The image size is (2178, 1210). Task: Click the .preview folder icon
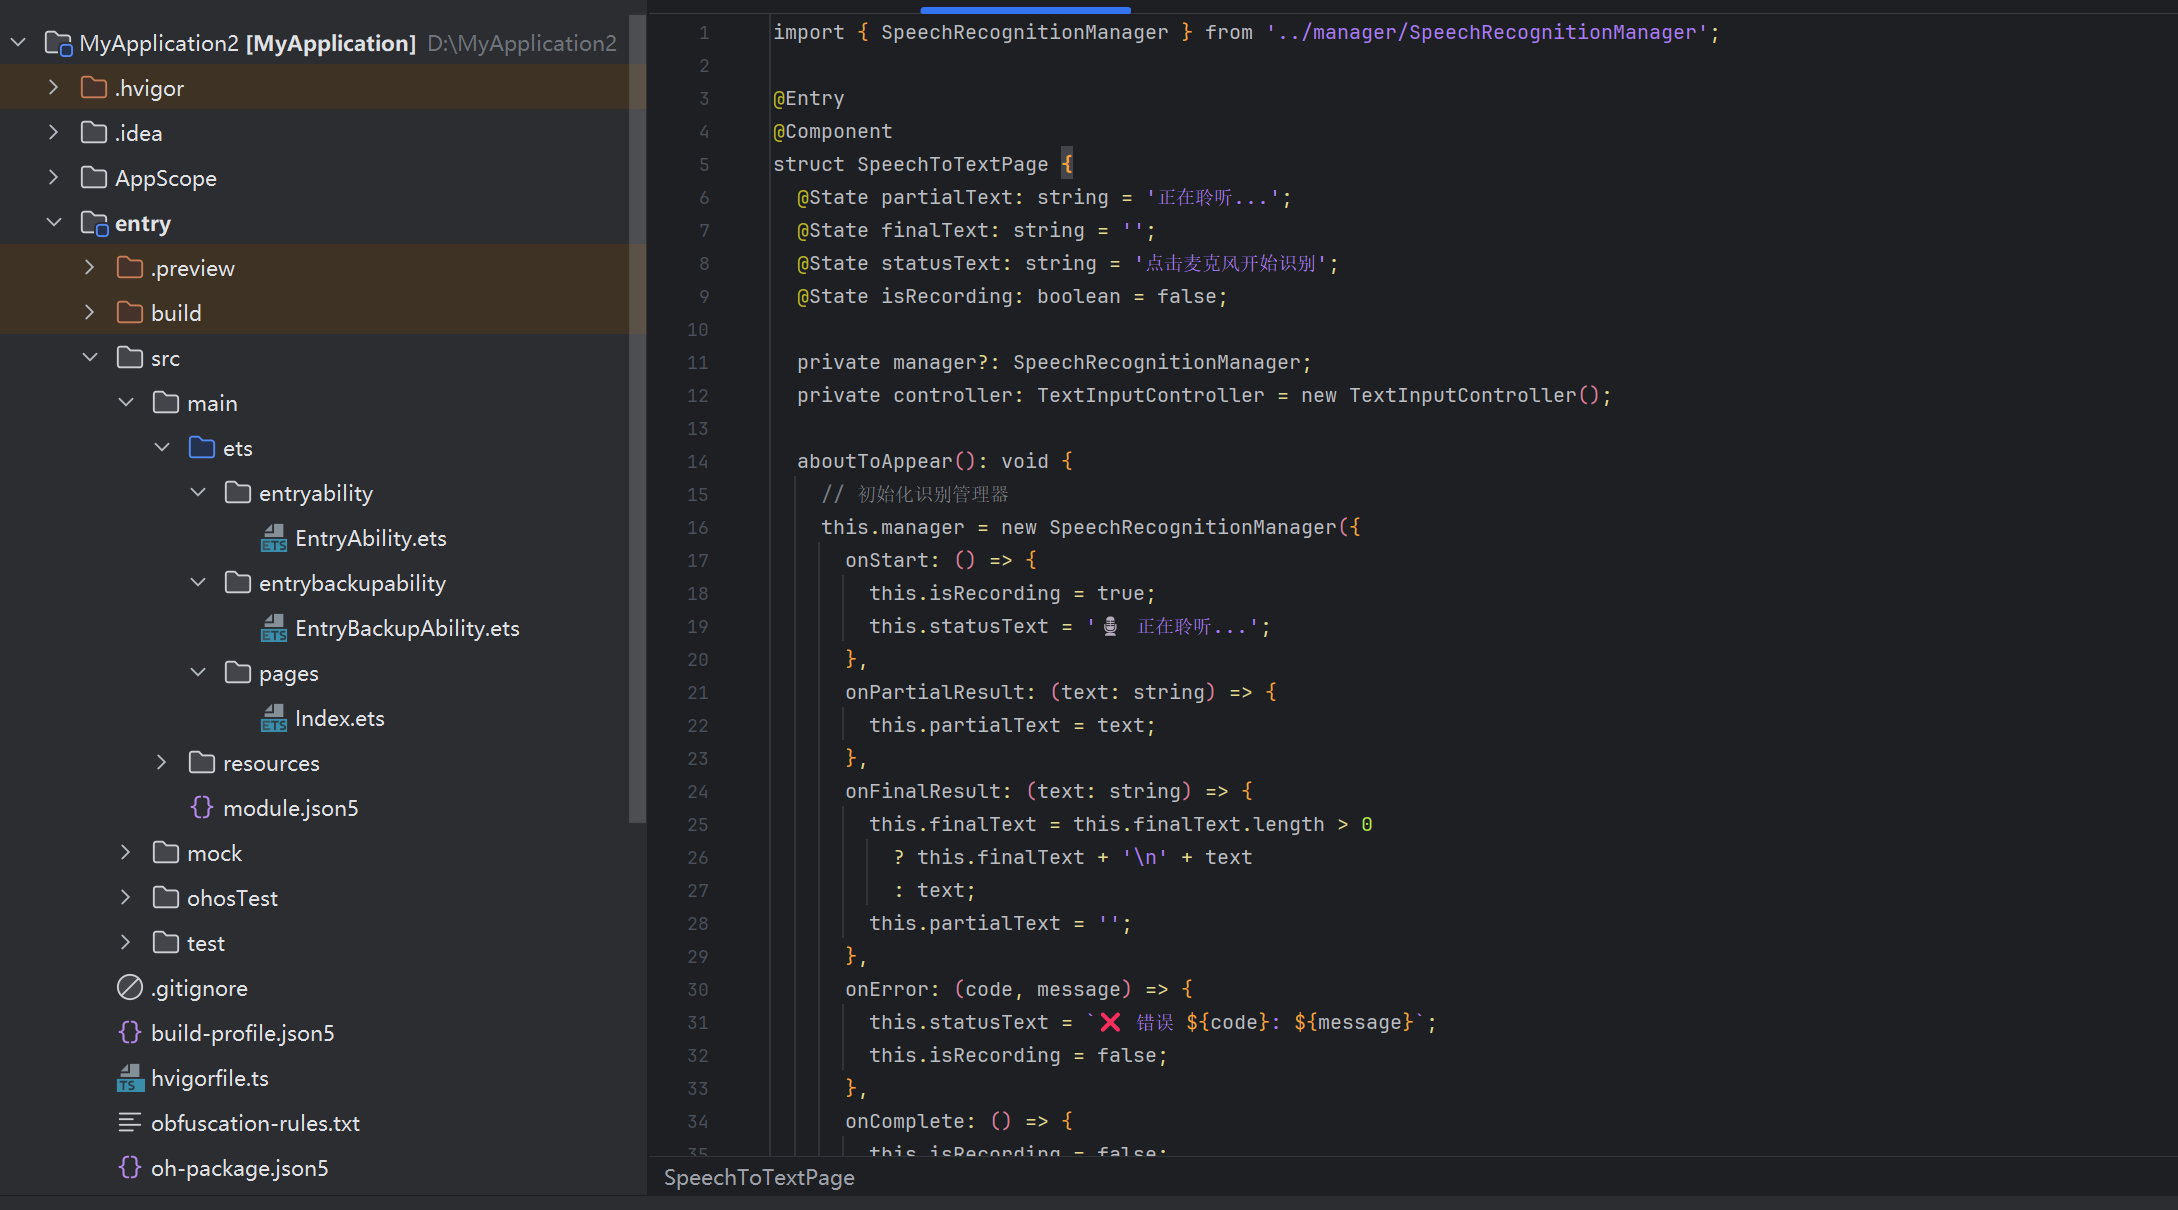[130, 268]
